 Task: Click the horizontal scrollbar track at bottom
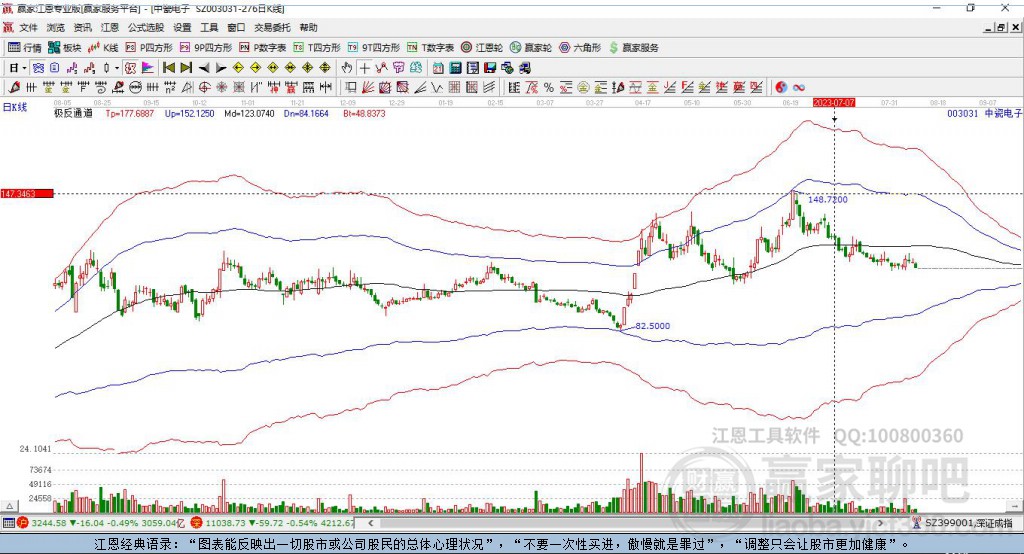click(627, 523)
